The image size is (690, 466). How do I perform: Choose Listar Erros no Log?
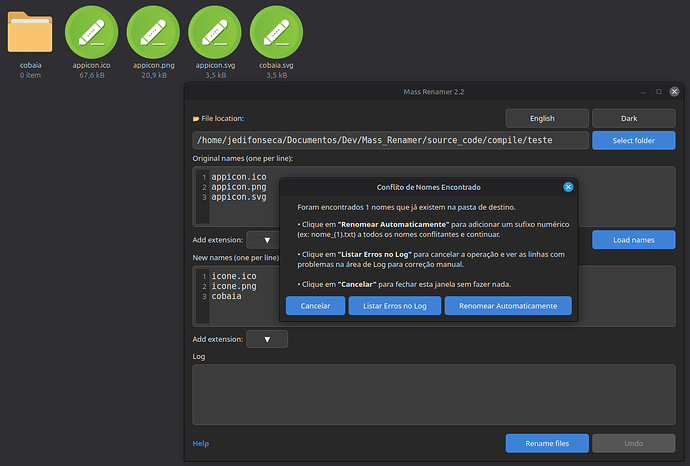click(395, 306)
